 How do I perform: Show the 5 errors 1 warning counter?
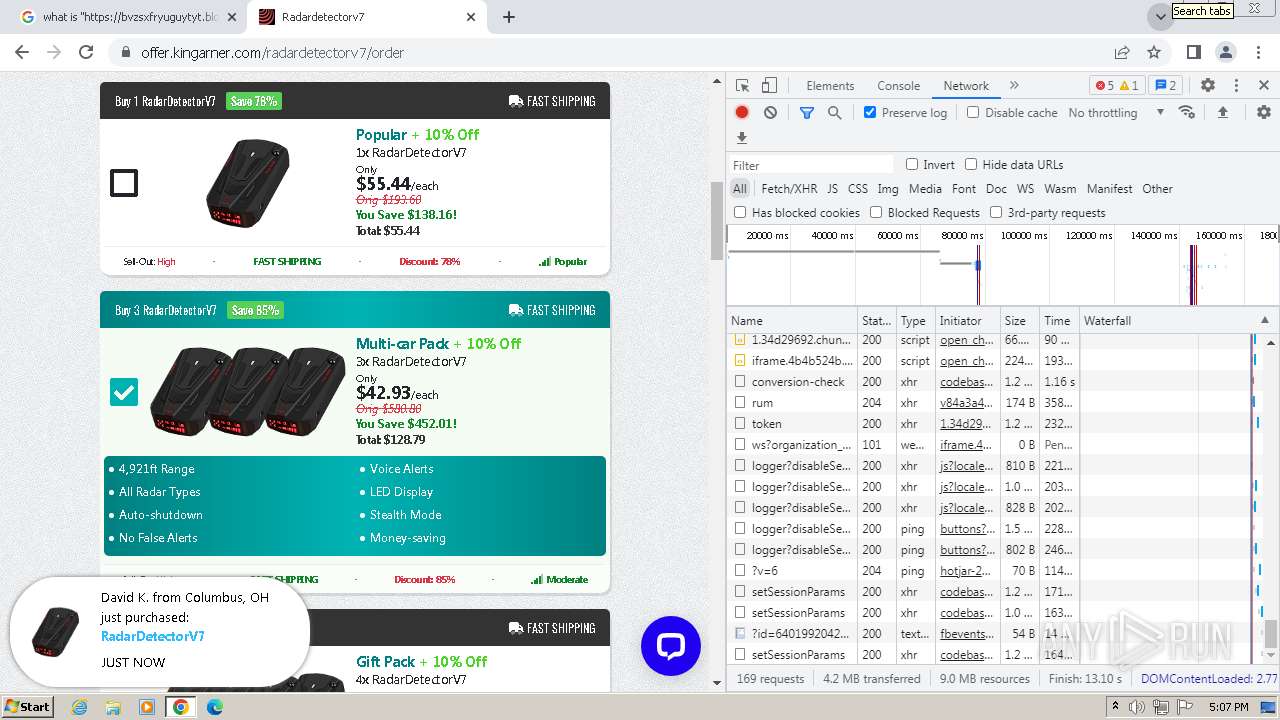point(1117,86)
